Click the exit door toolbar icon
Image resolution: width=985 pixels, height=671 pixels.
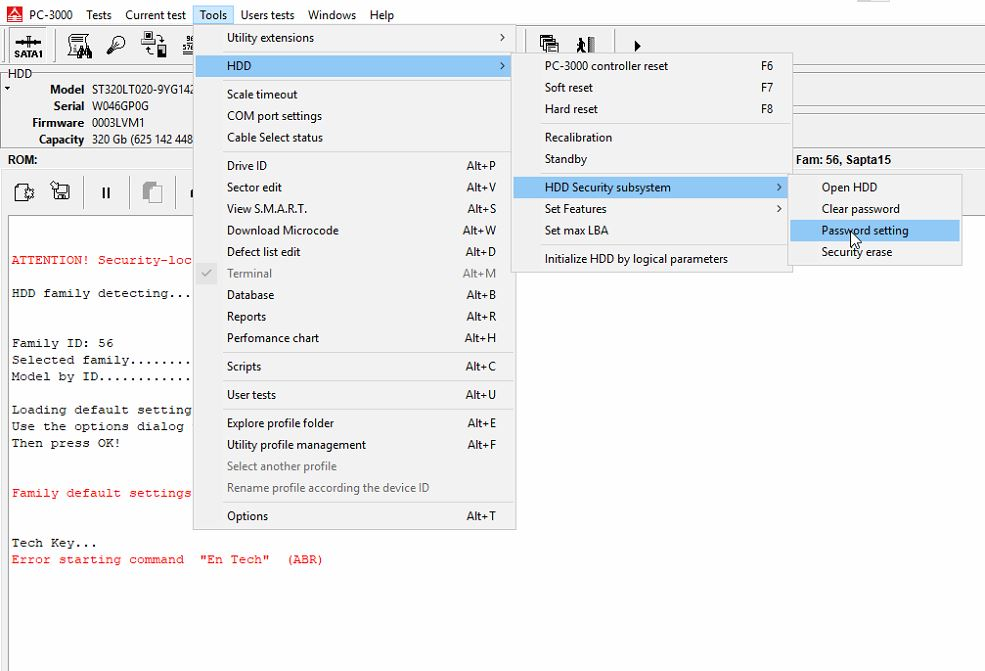click(585, 45)
